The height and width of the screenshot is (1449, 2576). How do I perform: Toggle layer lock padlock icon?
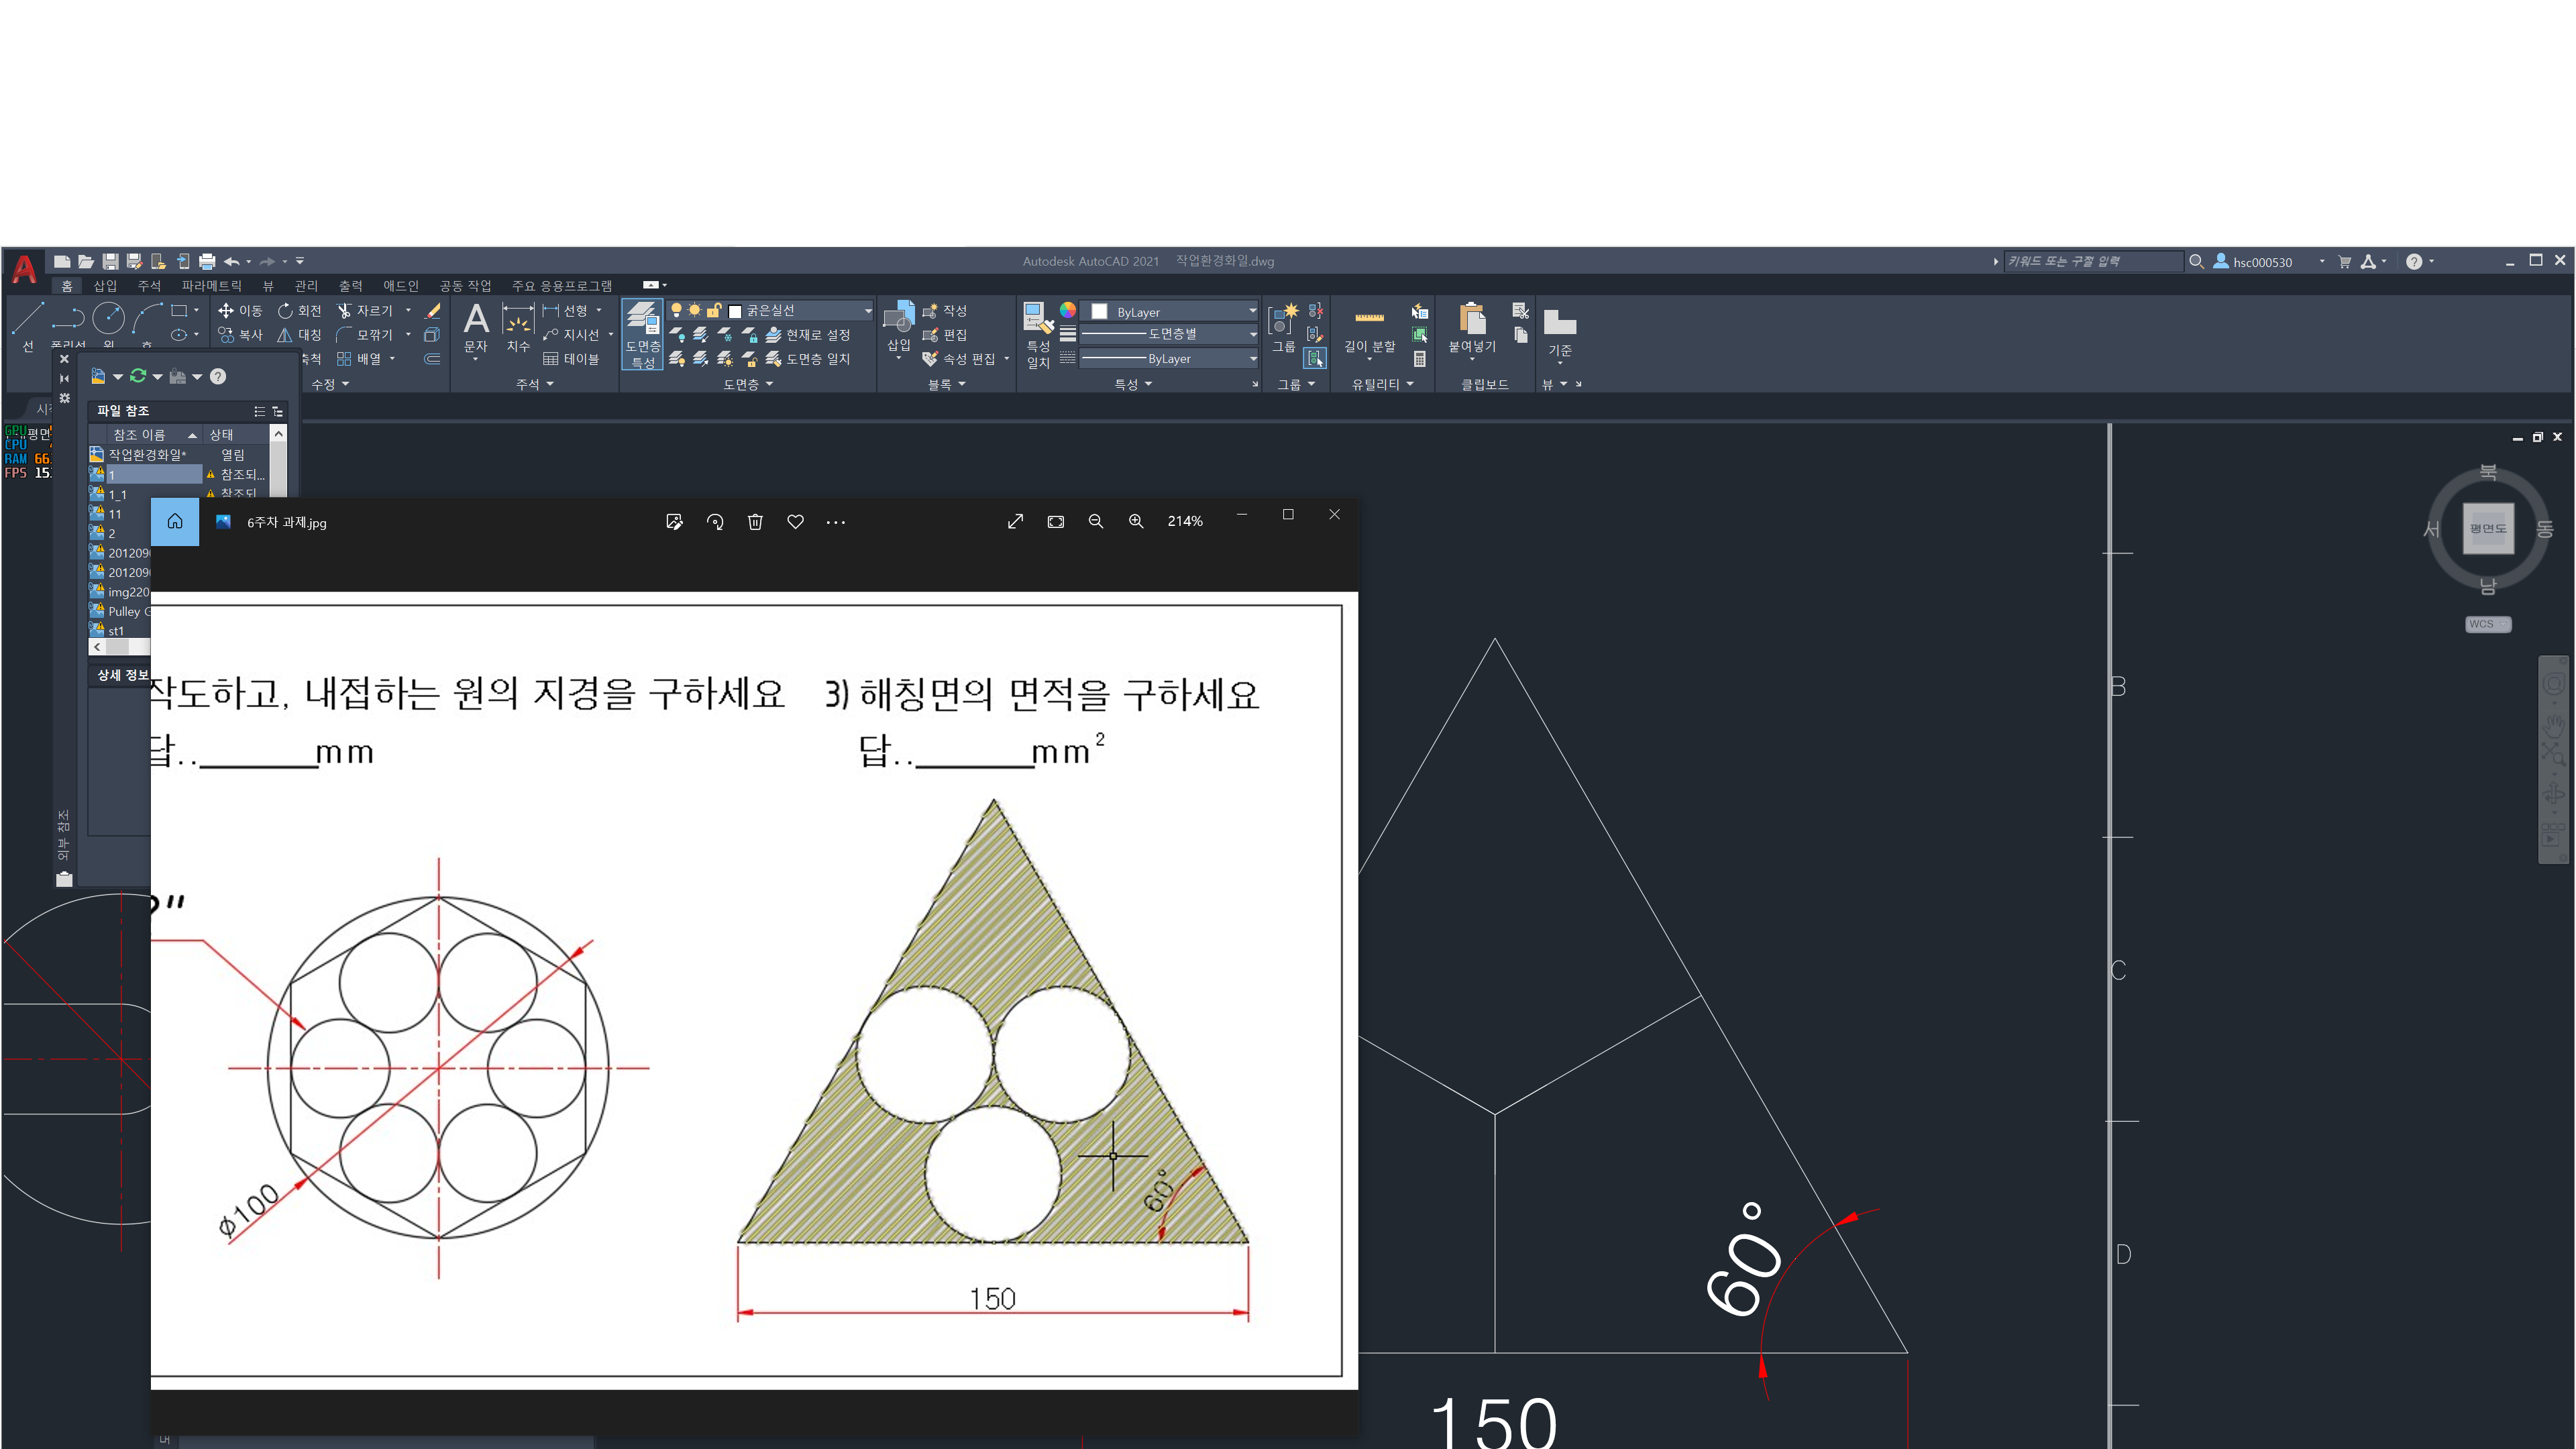[713, 310]
